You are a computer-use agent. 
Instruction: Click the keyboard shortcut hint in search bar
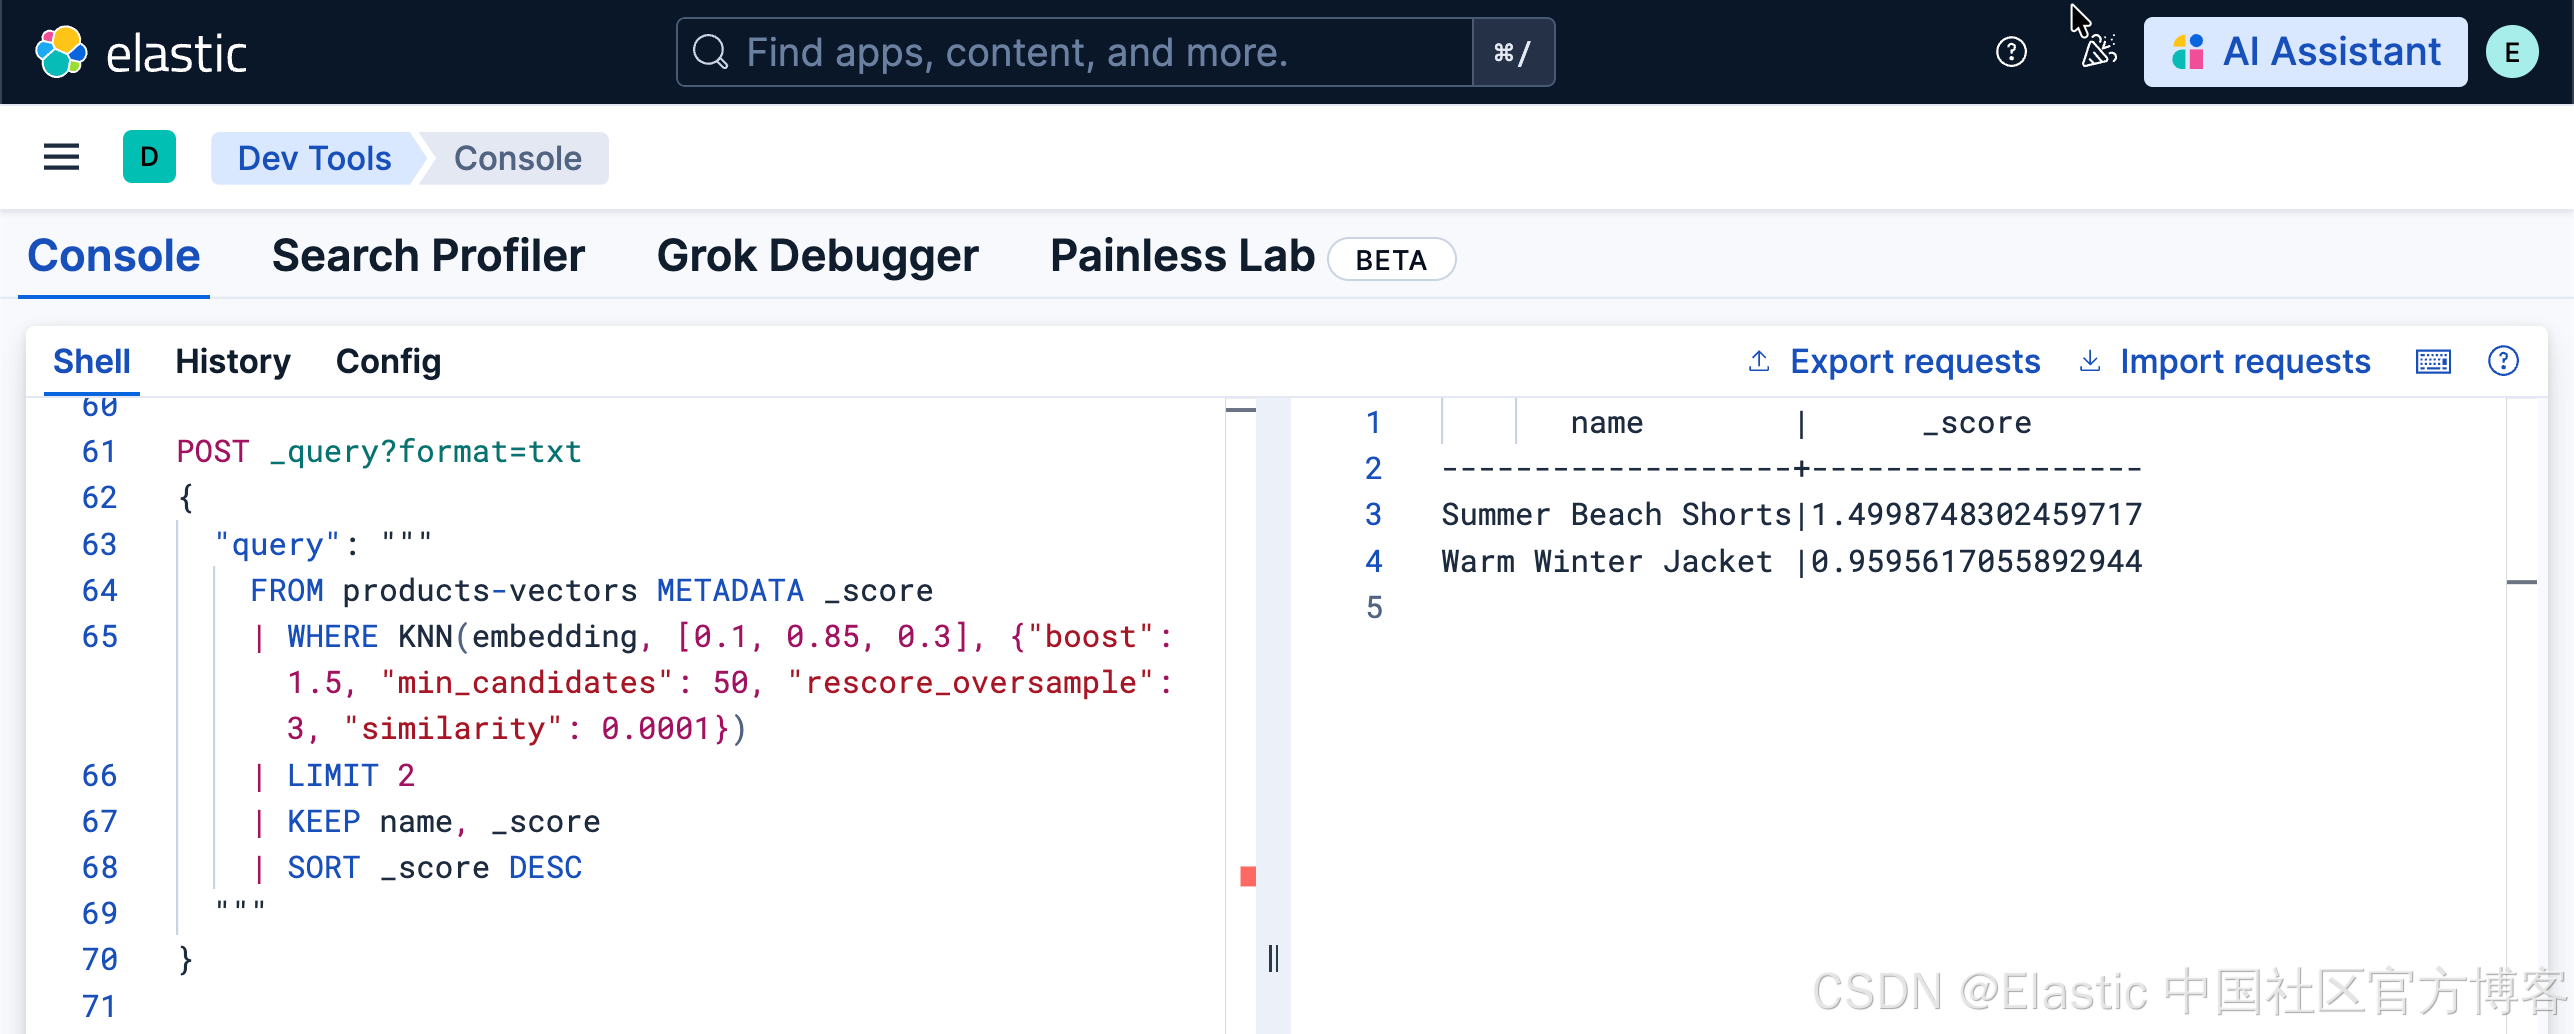(1513, 52)
